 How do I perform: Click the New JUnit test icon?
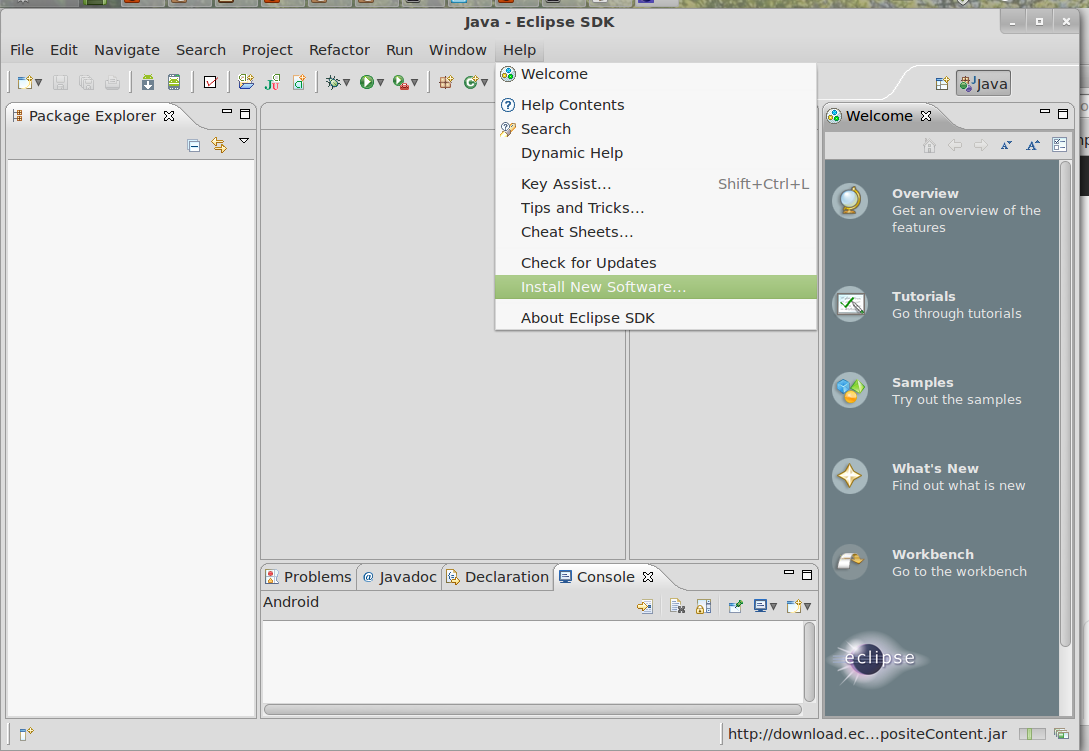(272, 83)
